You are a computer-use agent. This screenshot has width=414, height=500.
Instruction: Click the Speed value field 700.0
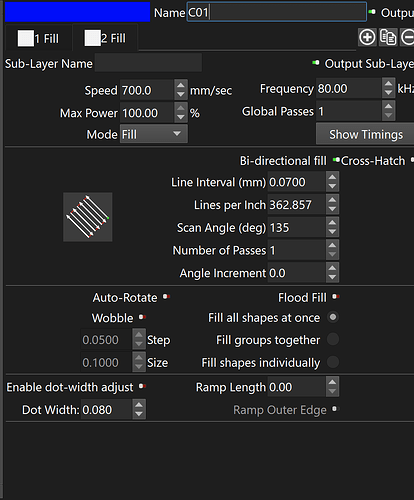(x=147, y=90)
